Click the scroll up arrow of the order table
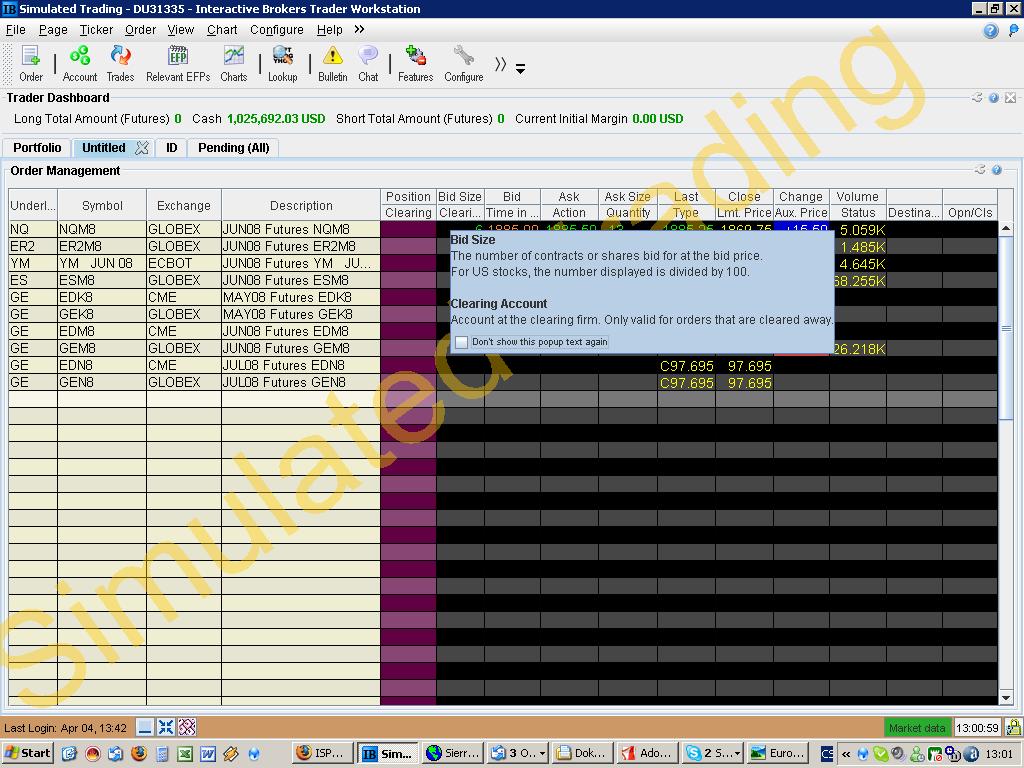 [1006, 229]
